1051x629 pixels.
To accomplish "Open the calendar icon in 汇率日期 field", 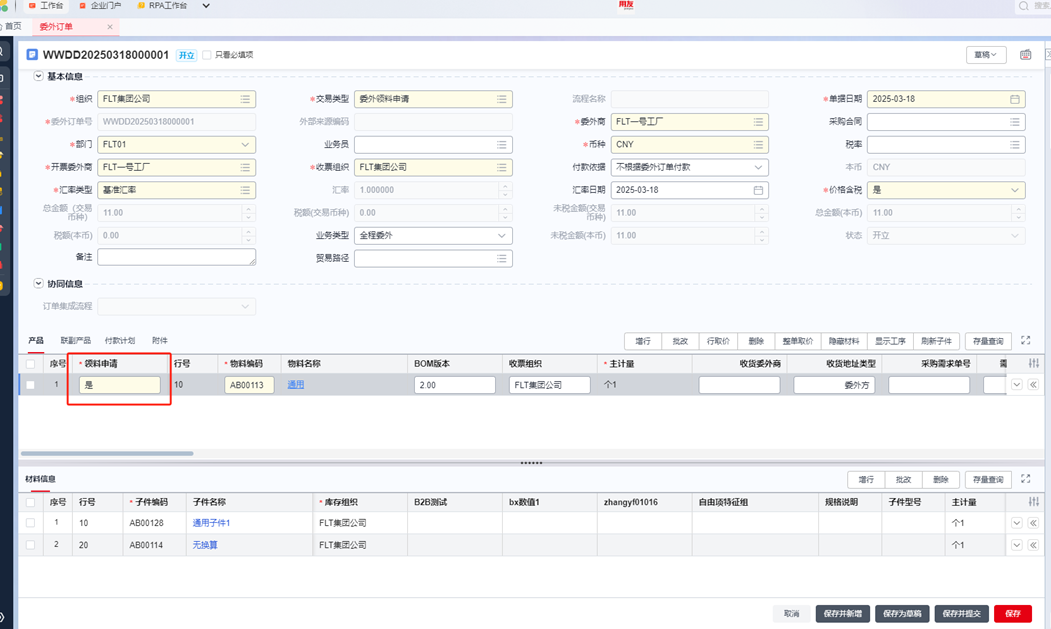I will pyautogui.click(x=758, y=190).
